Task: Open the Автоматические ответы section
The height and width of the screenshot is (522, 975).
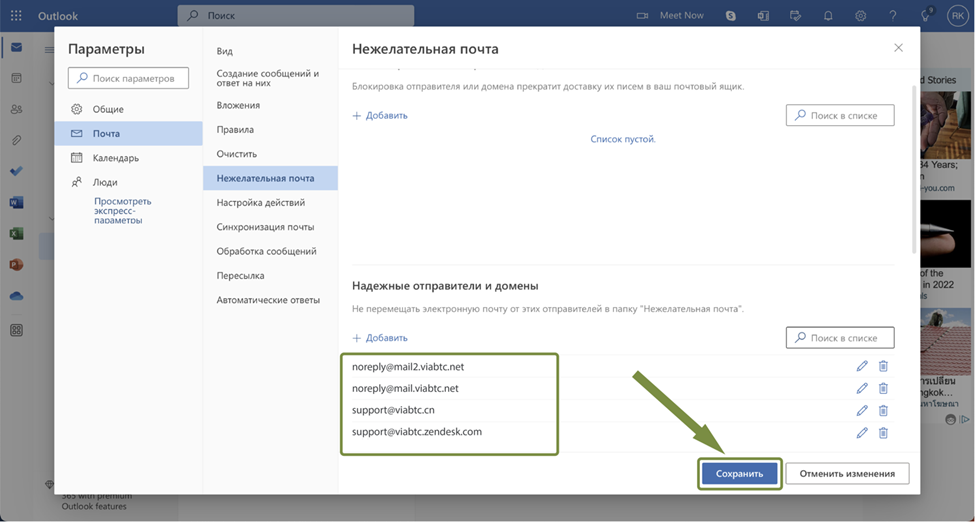Action: click(270, 299)
